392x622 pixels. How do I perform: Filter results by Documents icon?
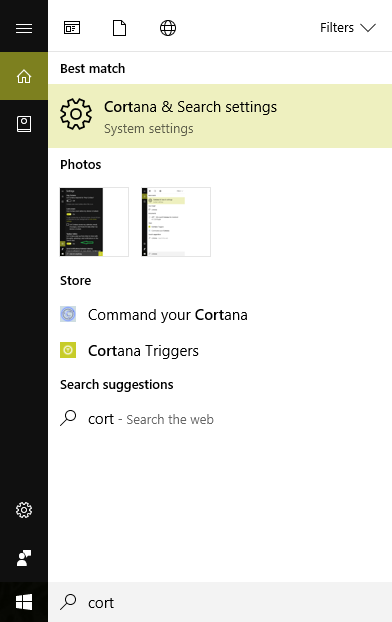point(119,28)
